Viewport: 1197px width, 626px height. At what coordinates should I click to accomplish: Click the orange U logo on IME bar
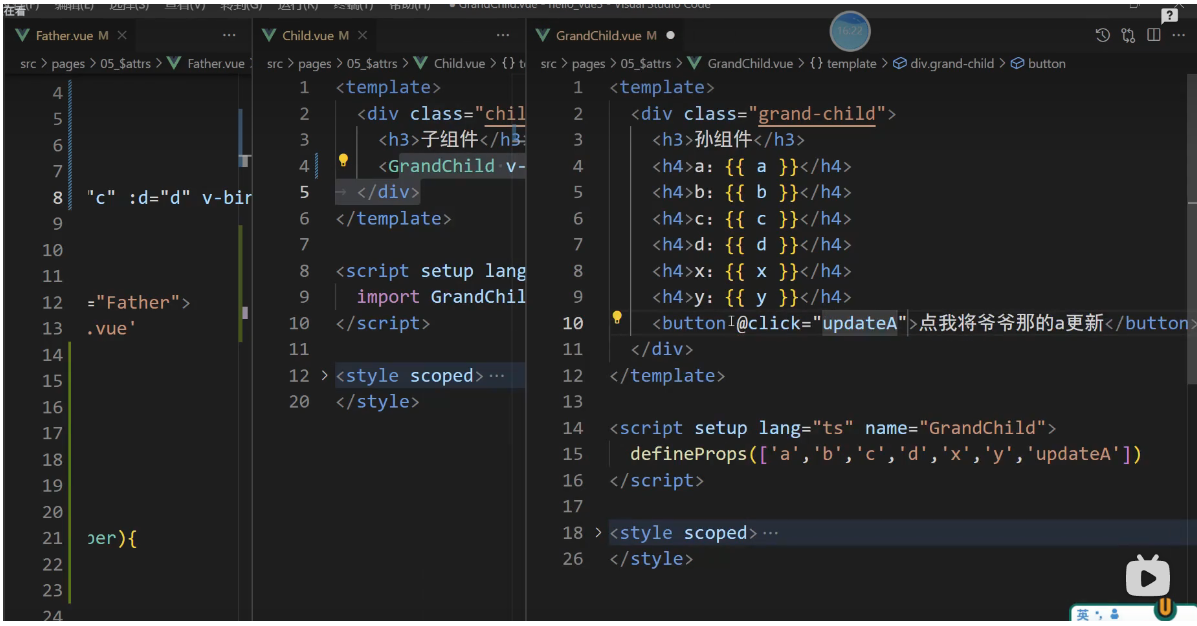coord(1165,608)
